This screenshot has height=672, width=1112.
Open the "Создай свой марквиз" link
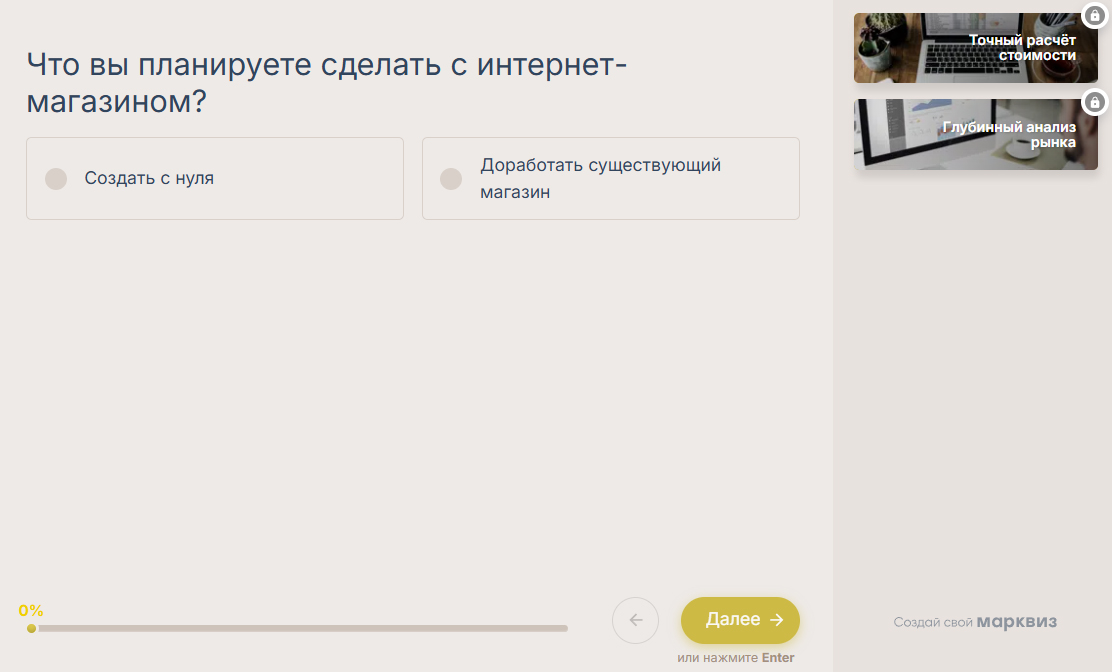coord(975,622)
